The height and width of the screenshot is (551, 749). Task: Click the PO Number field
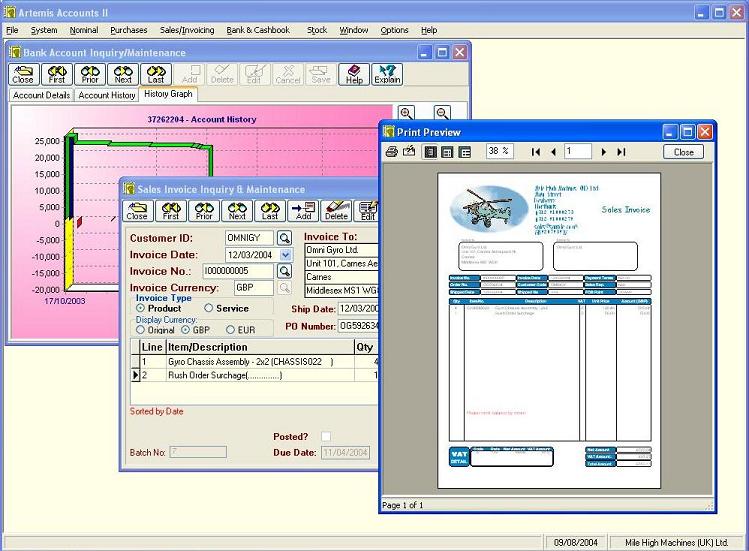coord(358,326)
